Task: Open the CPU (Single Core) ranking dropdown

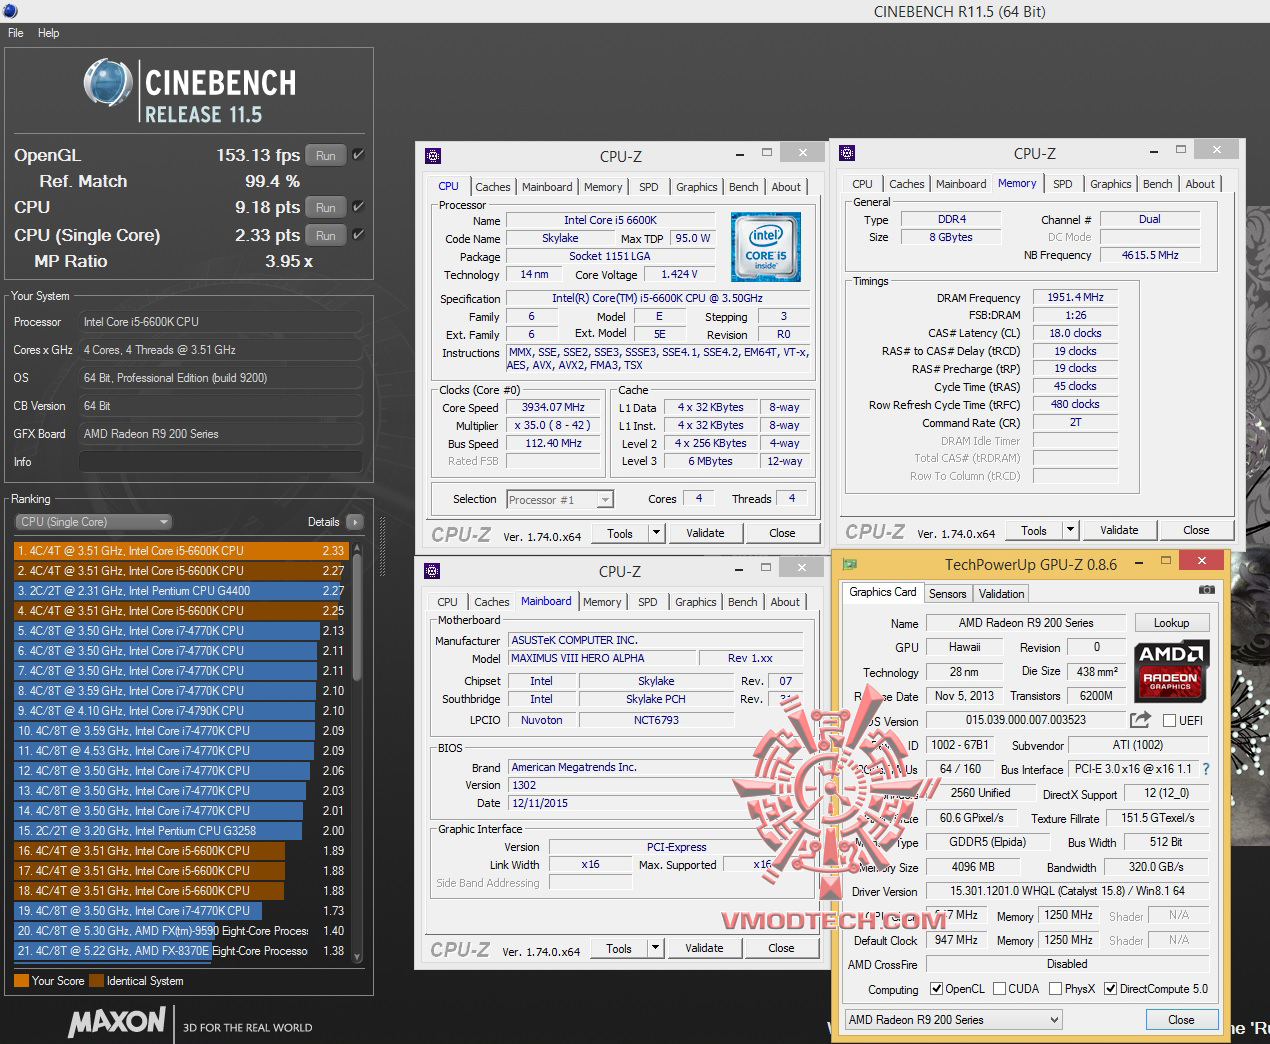Action: [93, 522]
